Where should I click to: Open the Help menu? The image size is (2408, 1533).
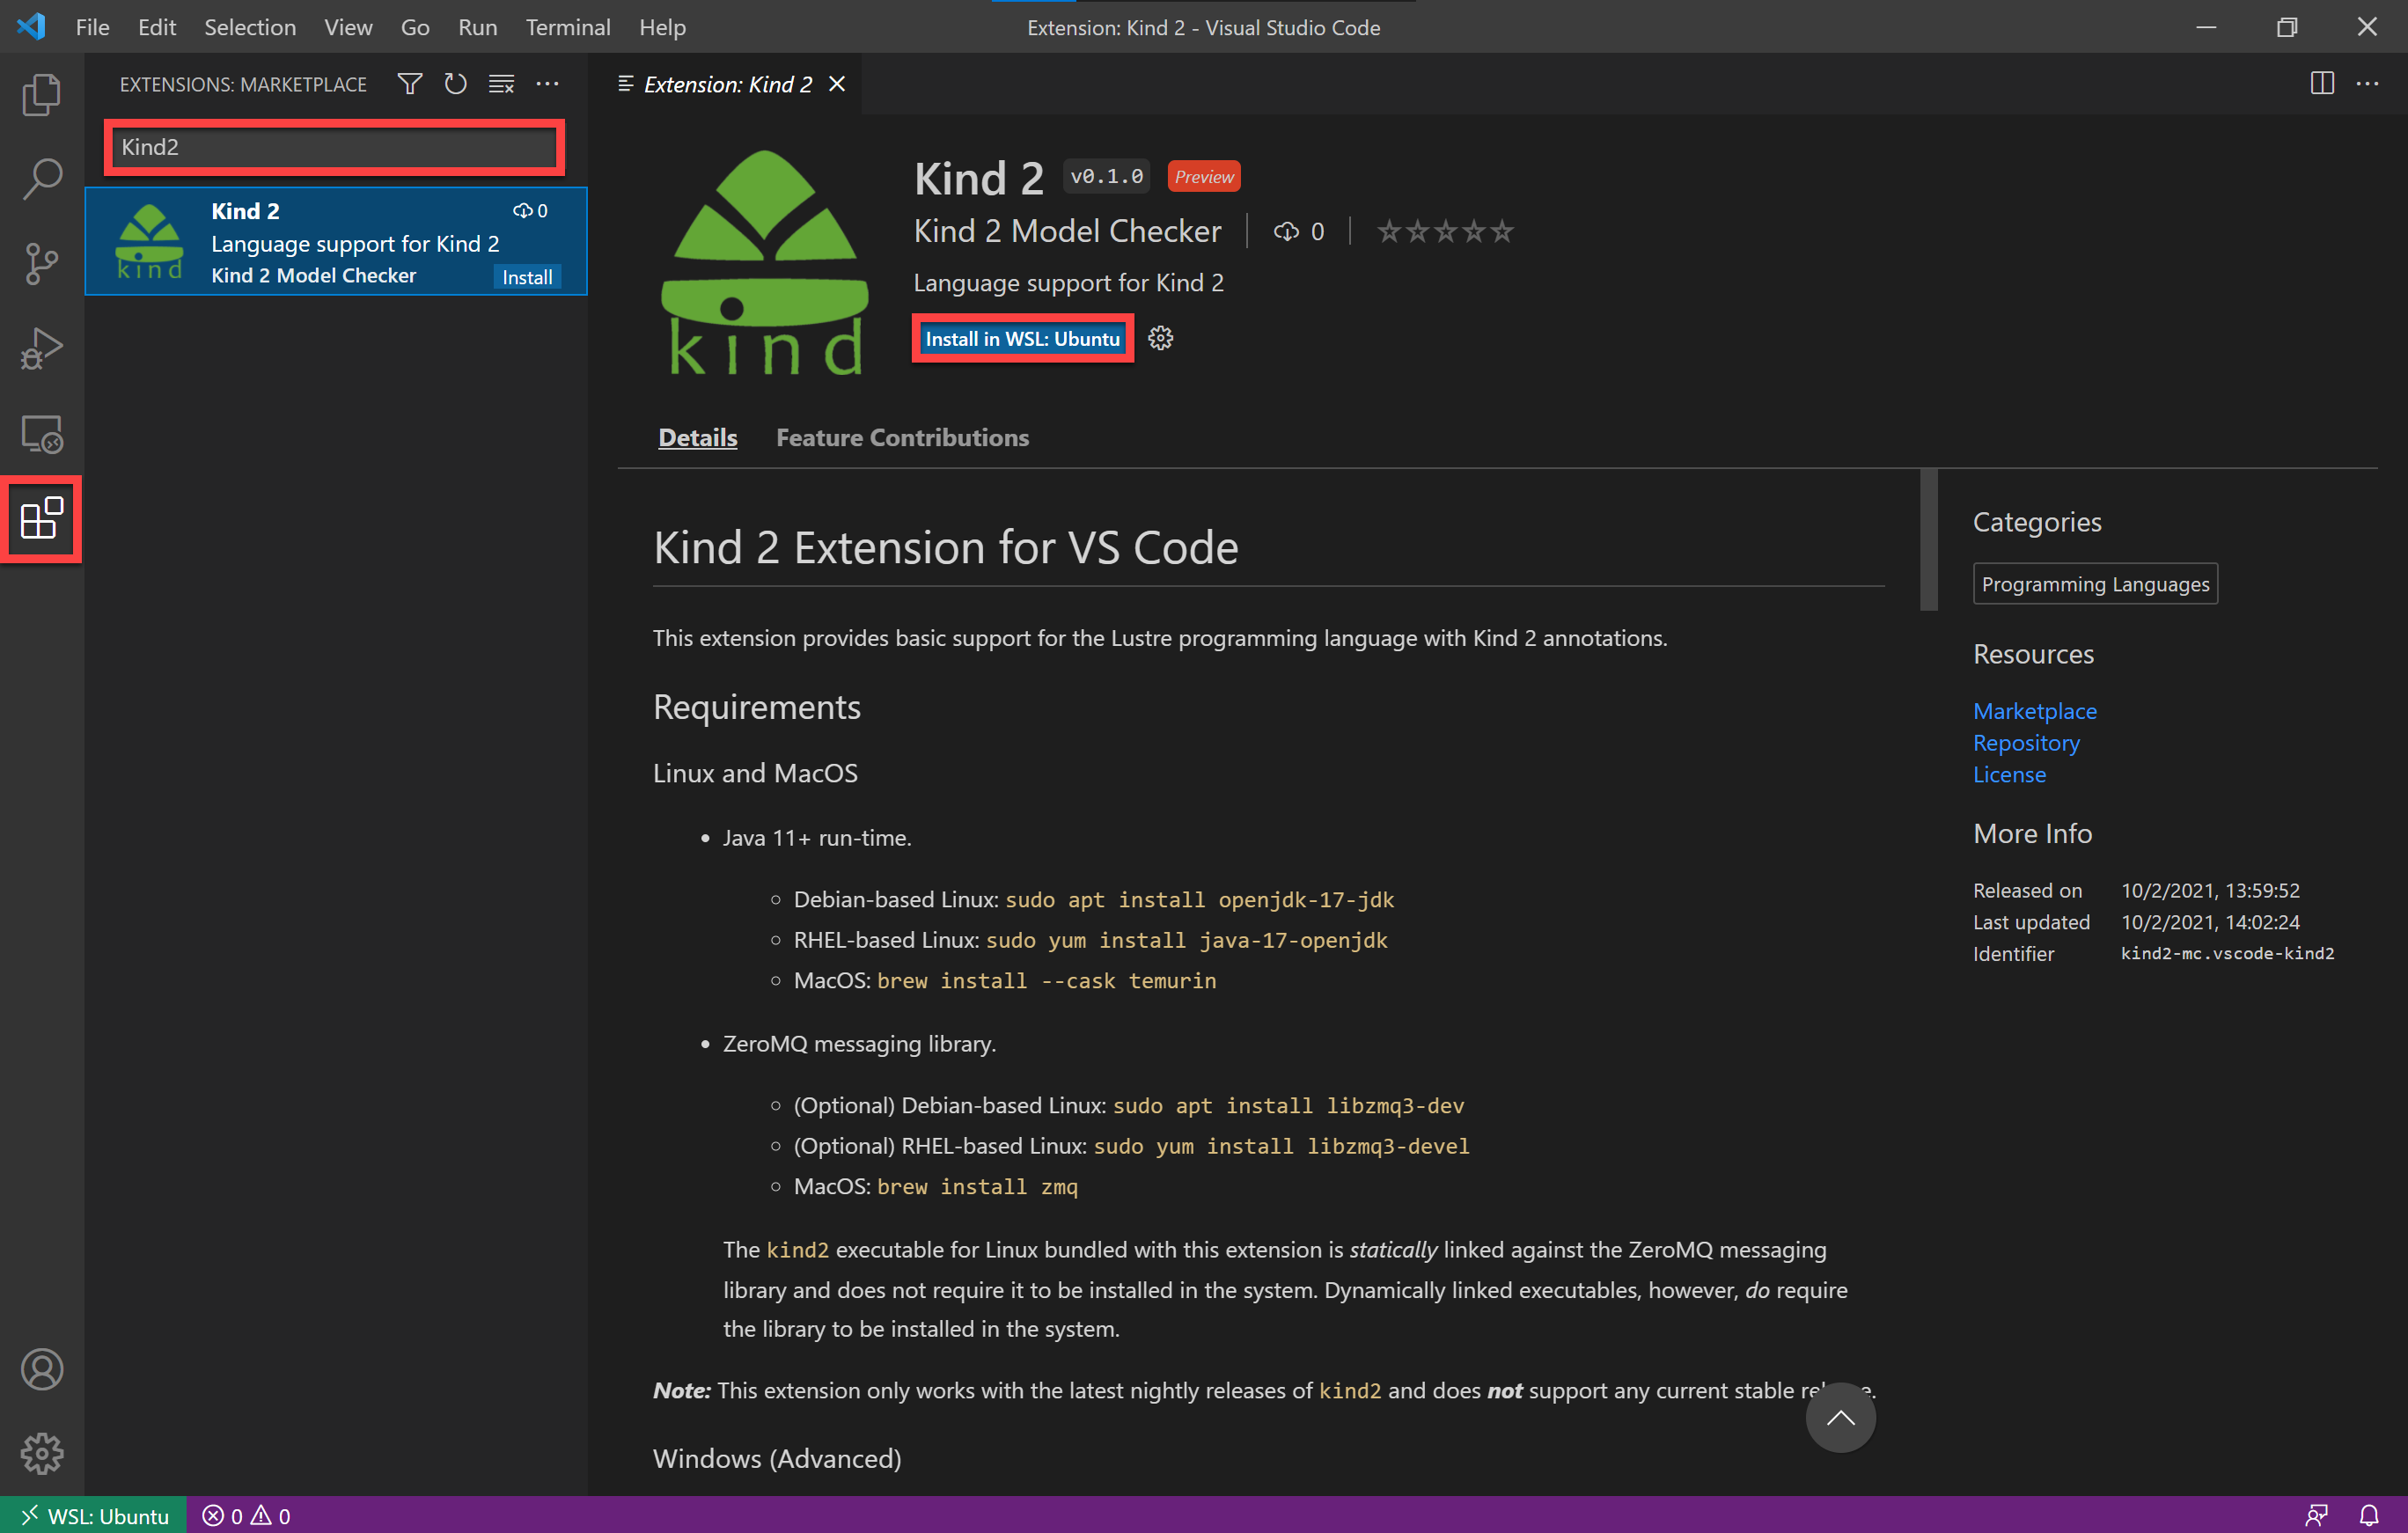click(662, 27)
